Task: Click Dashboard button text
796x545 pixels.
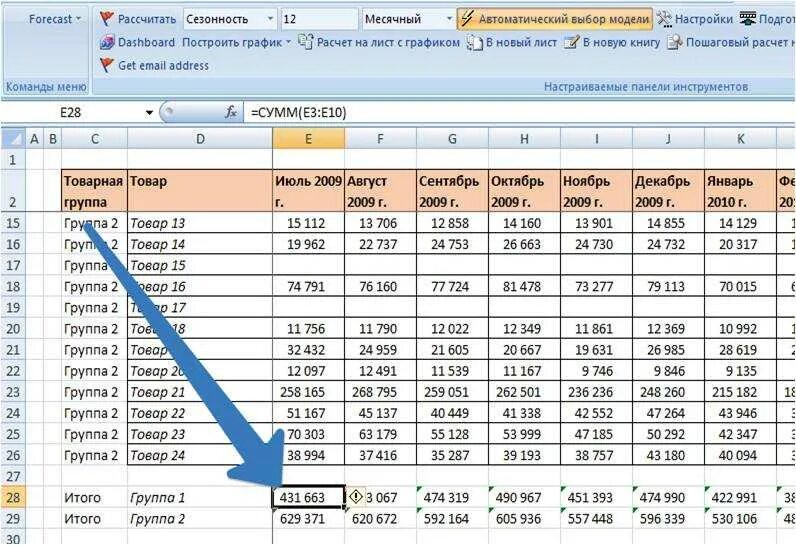Action: pos(146,43)
